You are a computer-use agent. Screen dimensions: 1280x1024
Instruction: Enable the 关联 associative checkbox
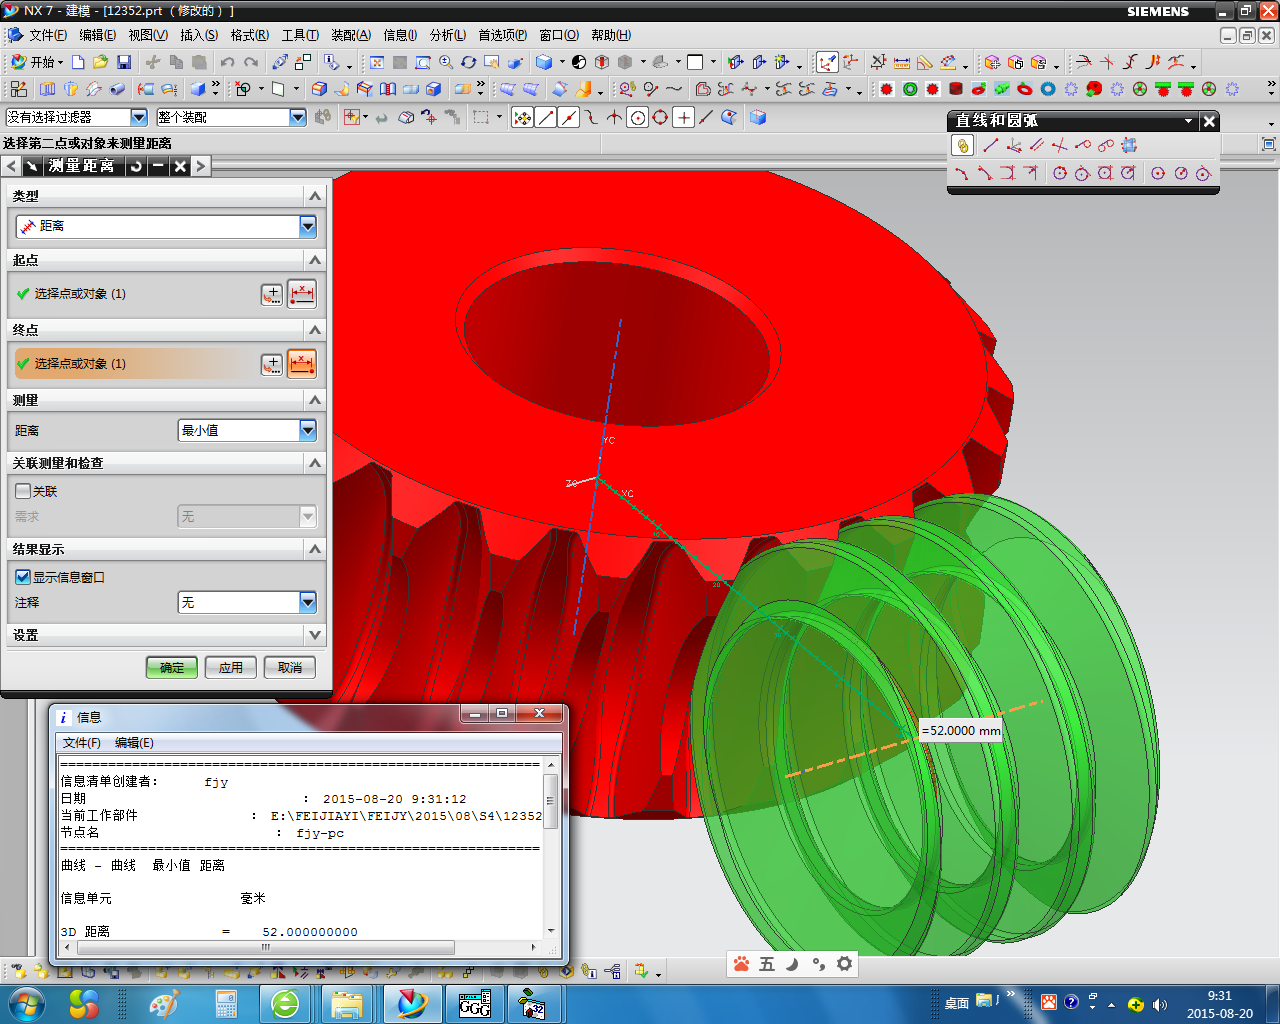pos(23,491)
